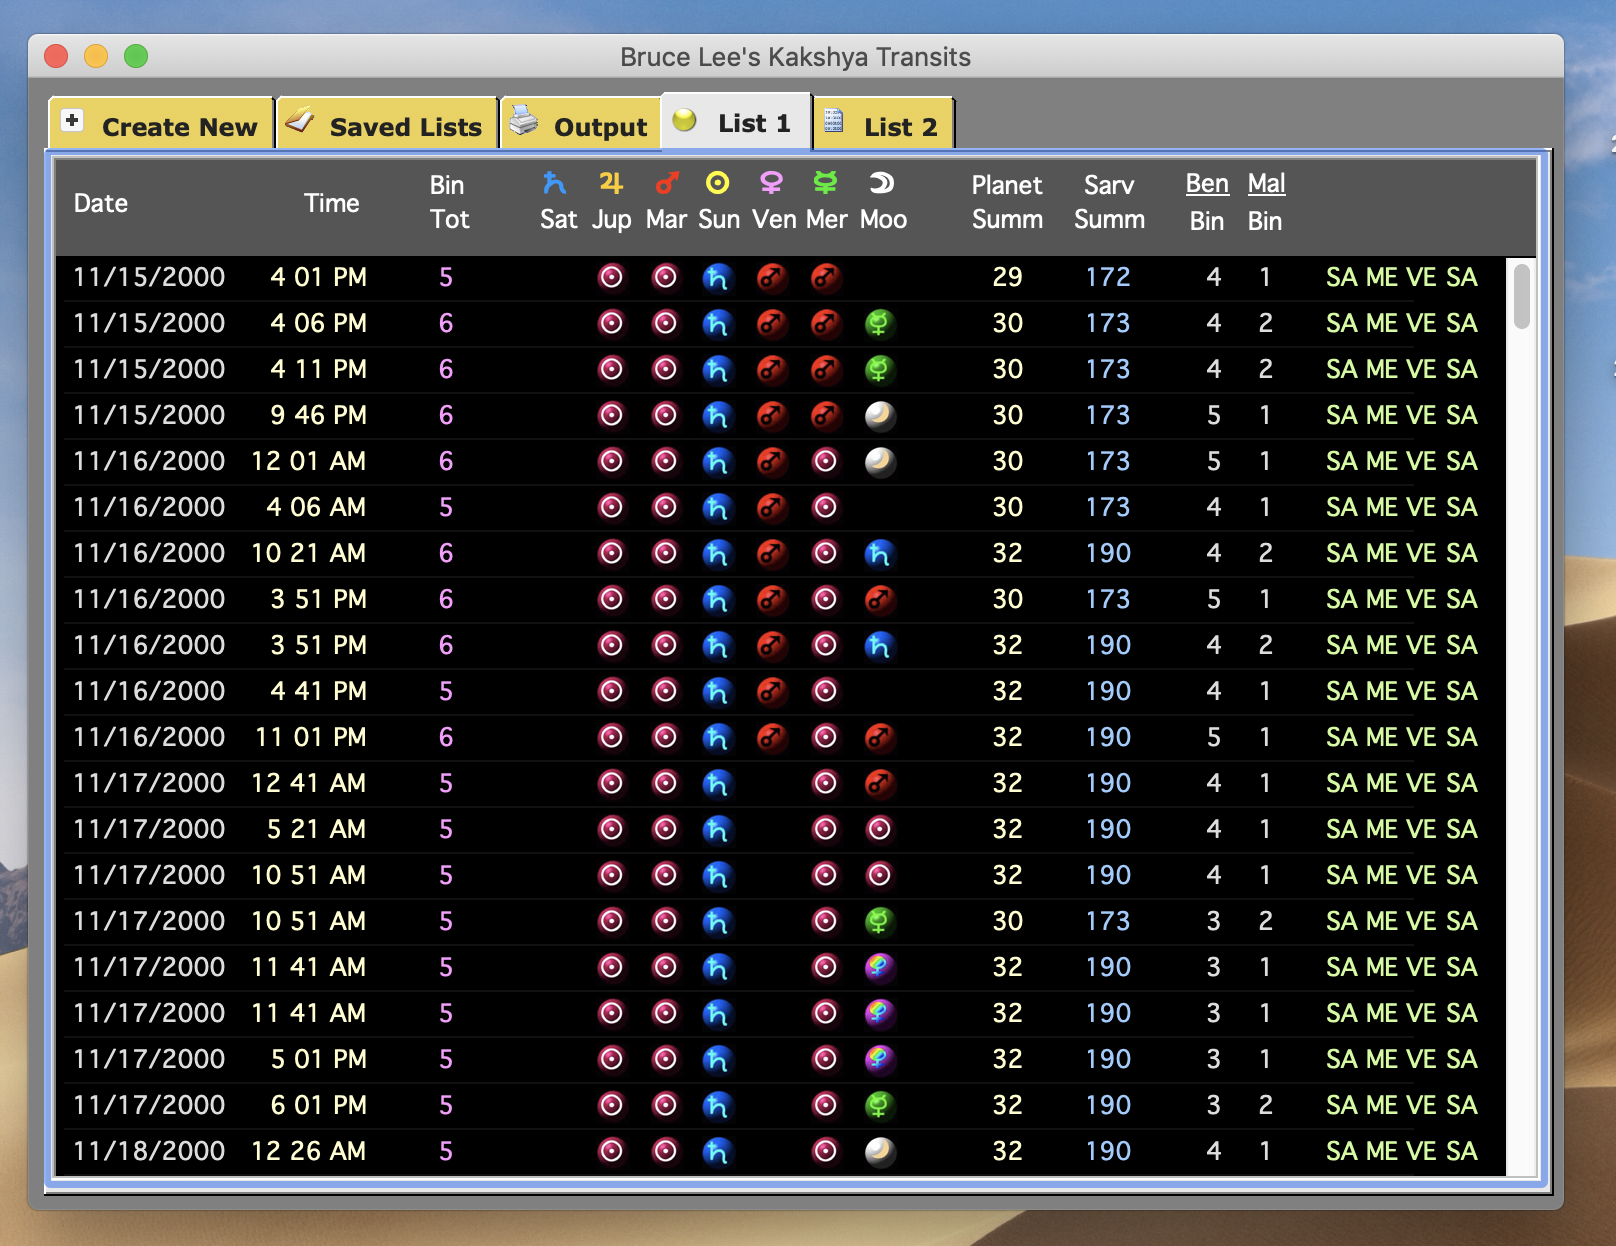Click the yellow Sun symbol in header
The image size is (1616, 1246).
pyautogui.click(x=718, y=183)
